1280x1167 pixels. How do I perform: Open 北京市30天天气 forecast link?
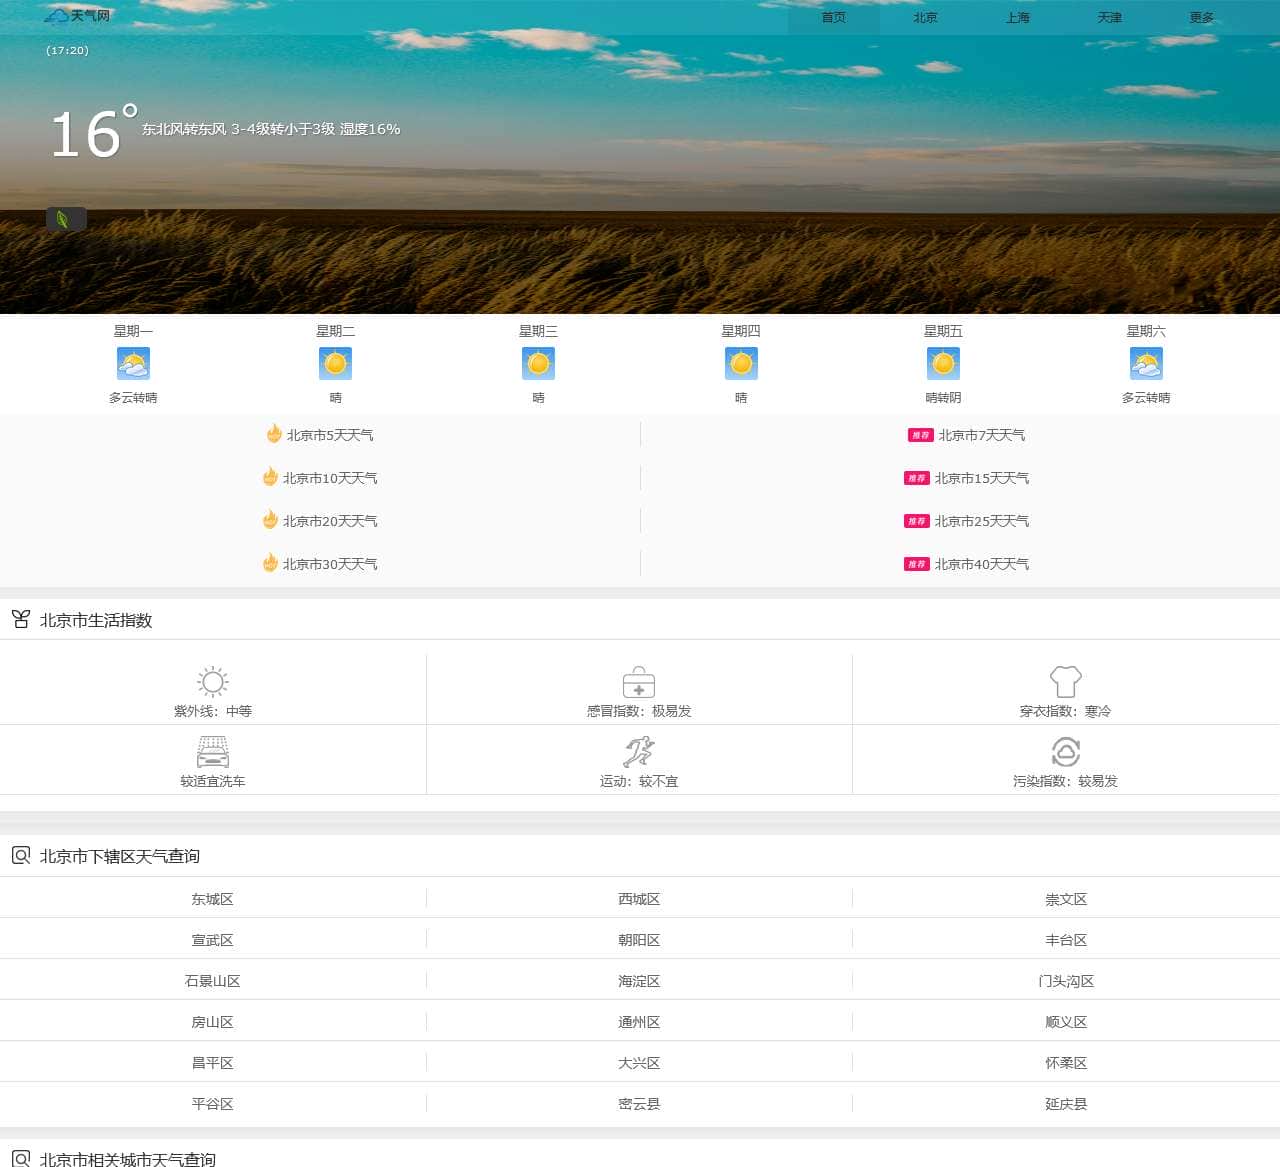[x=330, y=564]
